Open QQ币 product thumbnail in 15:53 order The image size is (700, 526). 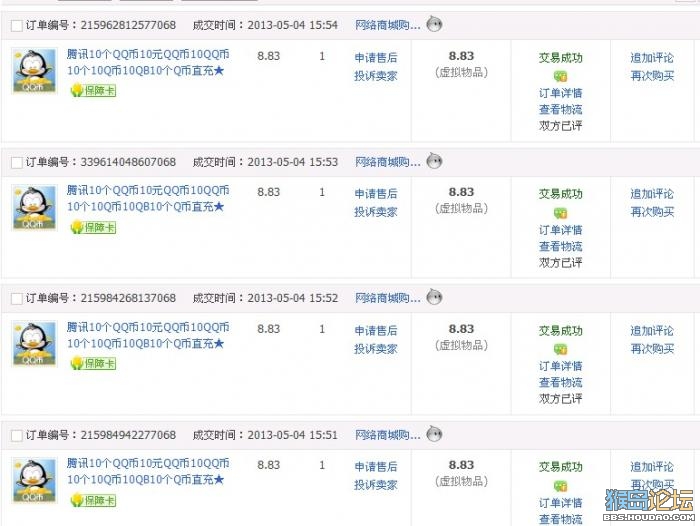coord(34,207)
